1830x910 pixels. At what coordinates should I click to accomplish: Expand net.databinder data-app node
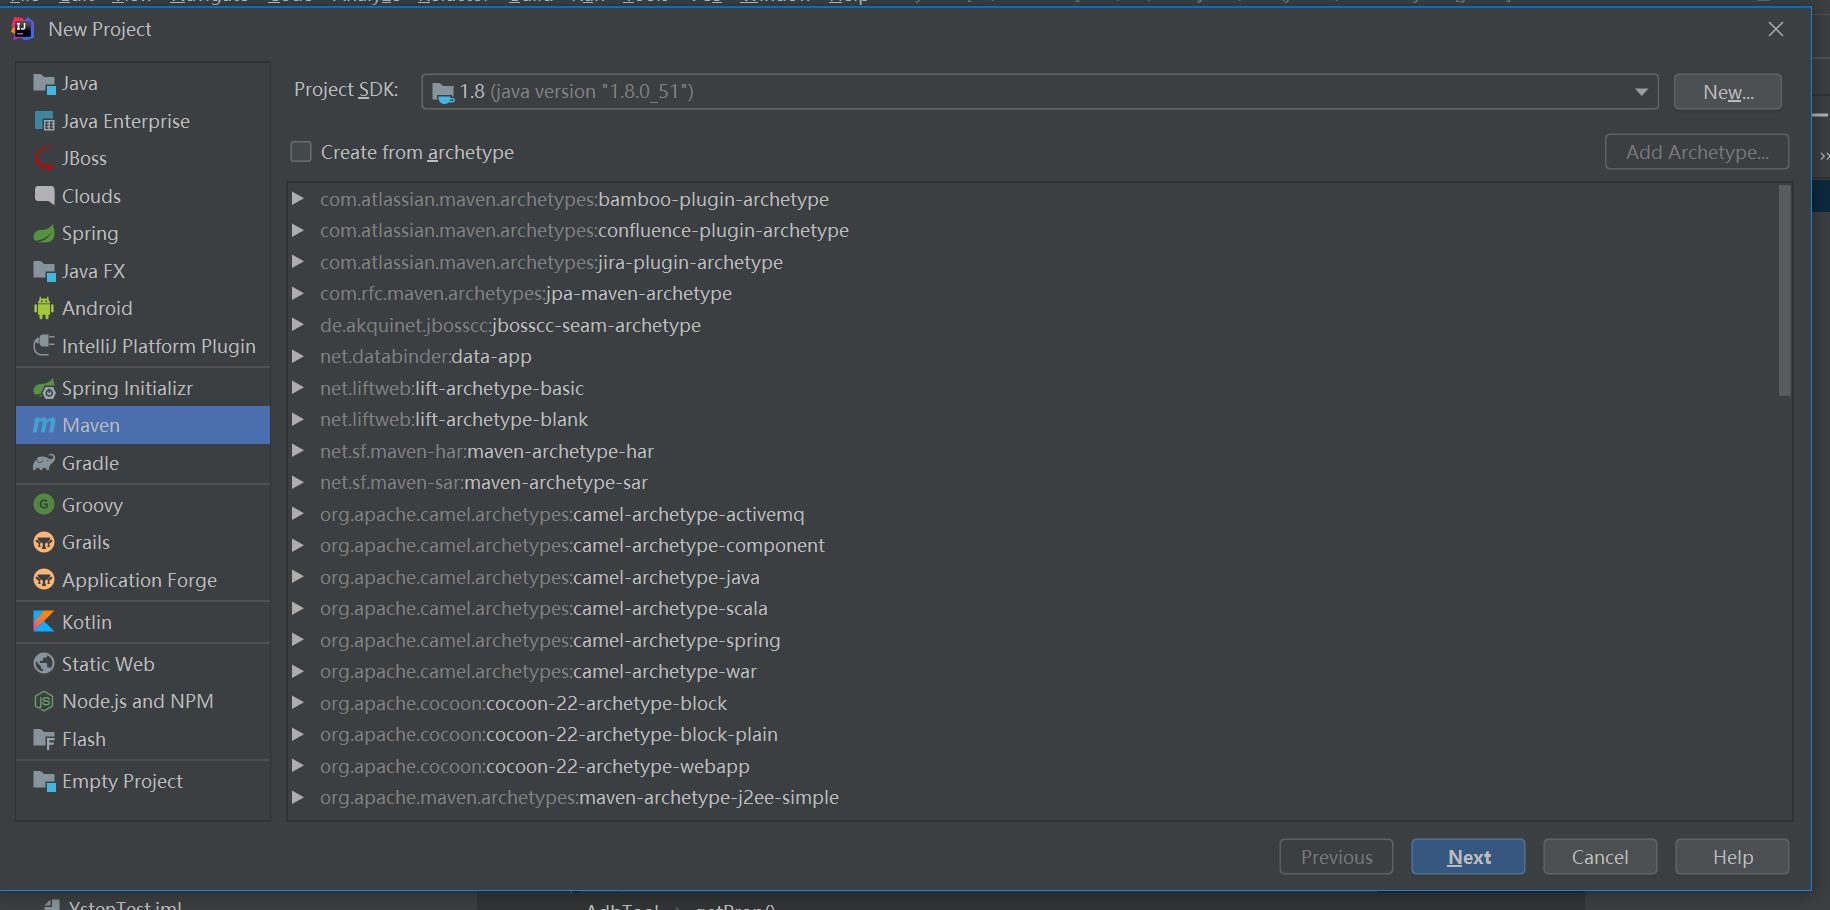[x=298, y=356]
